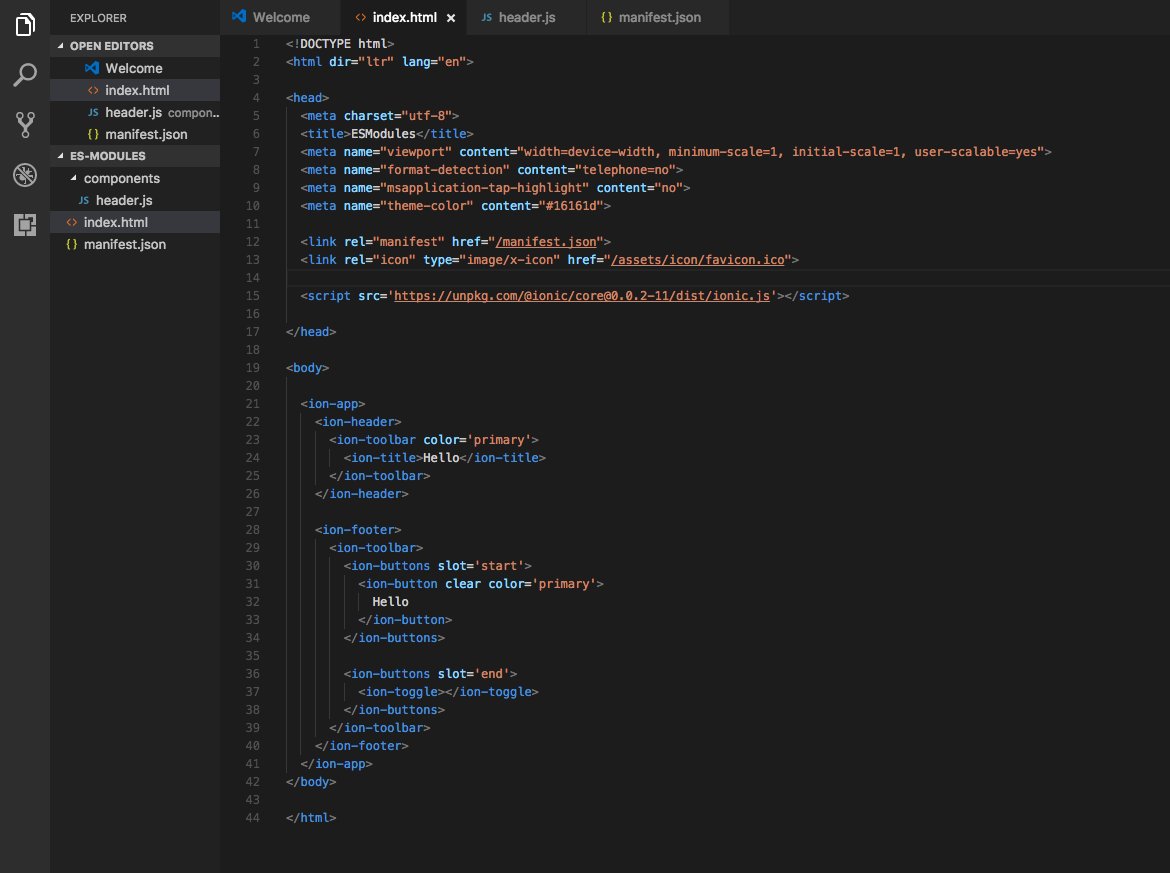The image size is (1170, 873).
Task: Click the JS icon in the header.js tab
Action: pyautogui.click(x=487, y=17)
